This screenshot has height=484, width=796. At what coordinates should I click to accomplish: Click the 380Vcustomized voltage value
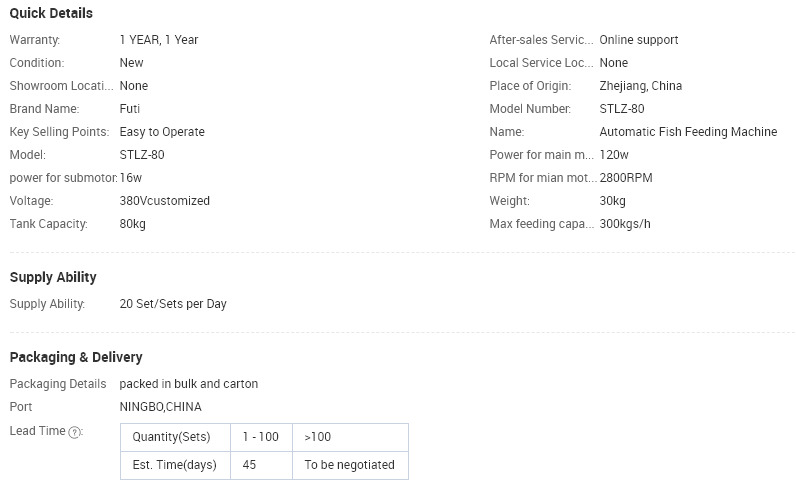click(164, 201)
